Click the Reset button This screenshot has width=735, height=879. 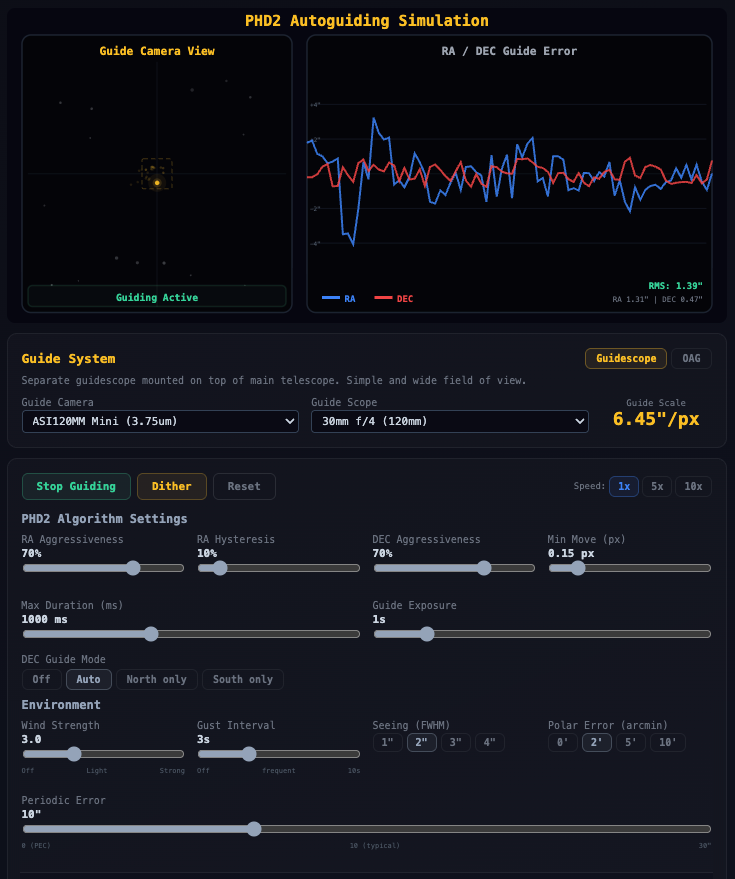pyautogui.click(x=244, y=486)
